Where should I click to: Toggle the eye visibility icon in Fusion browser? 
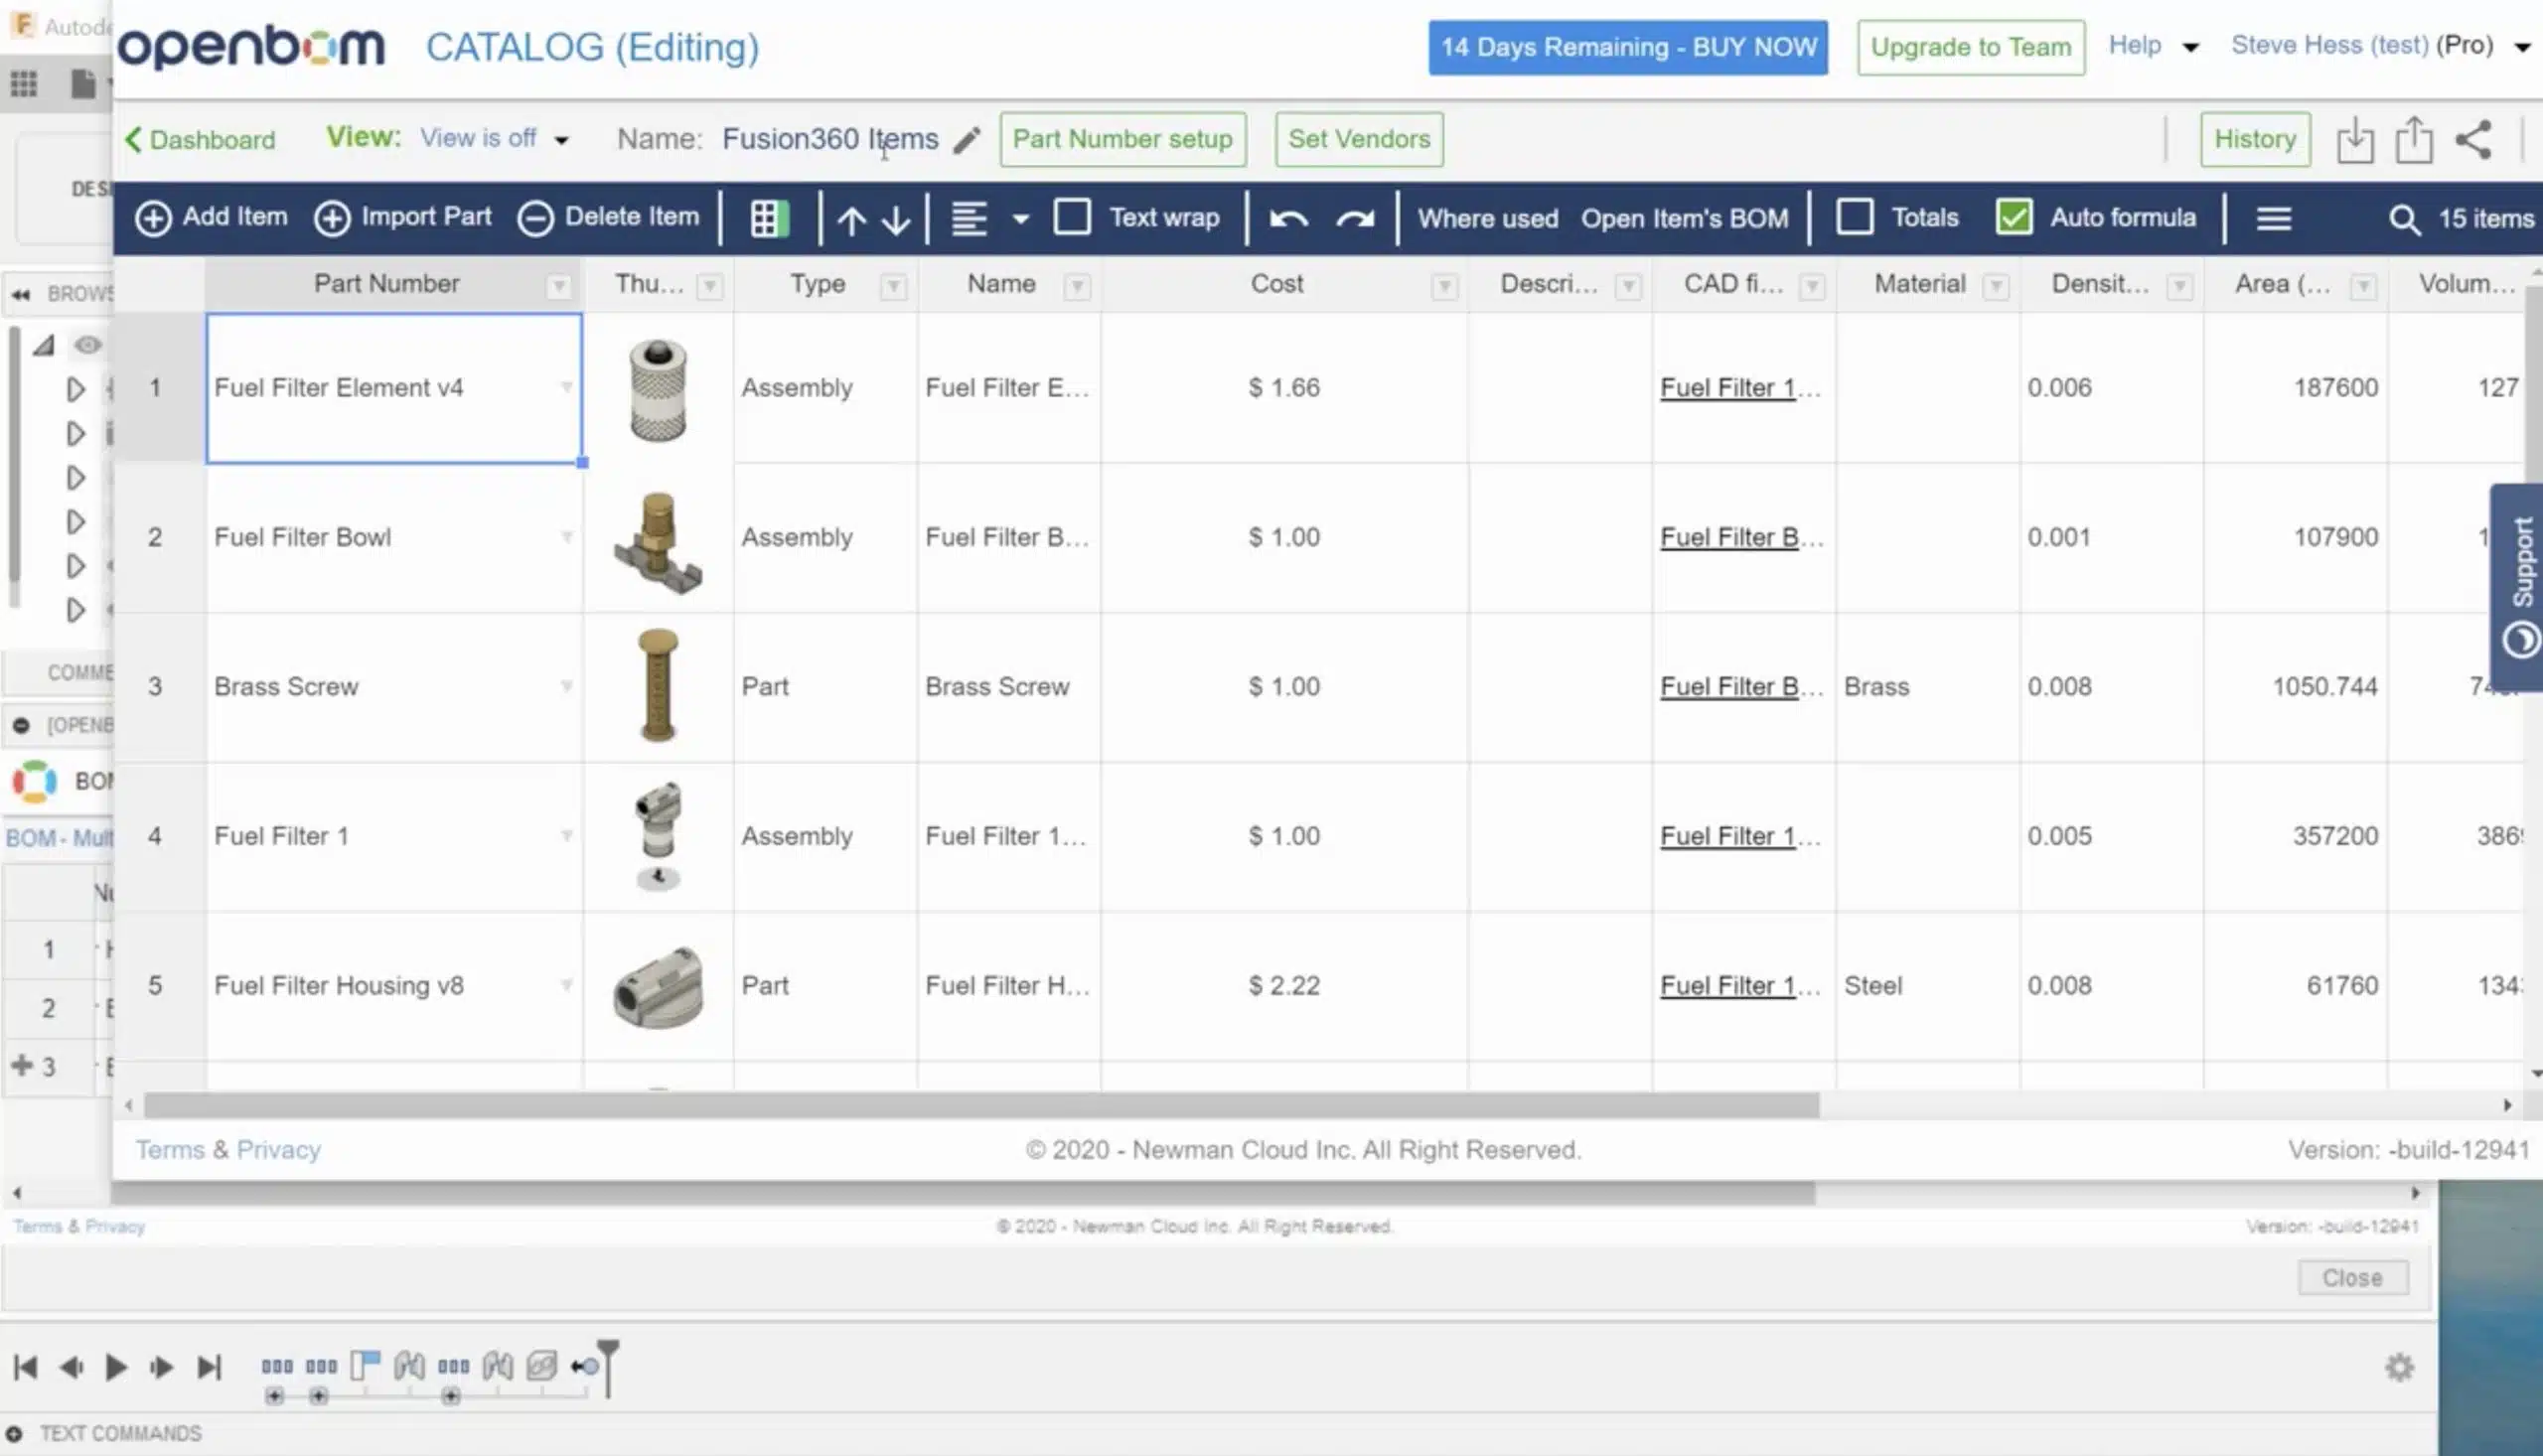click(88, 345)
